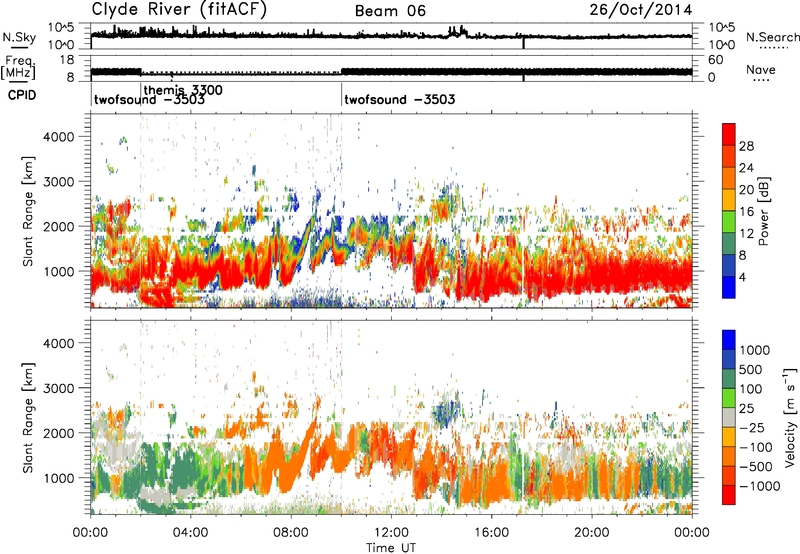800x554 pixels.
Task: Click the 'Velocity [m s⁻¹]' color bar label
Action: (x=789, y=417)
